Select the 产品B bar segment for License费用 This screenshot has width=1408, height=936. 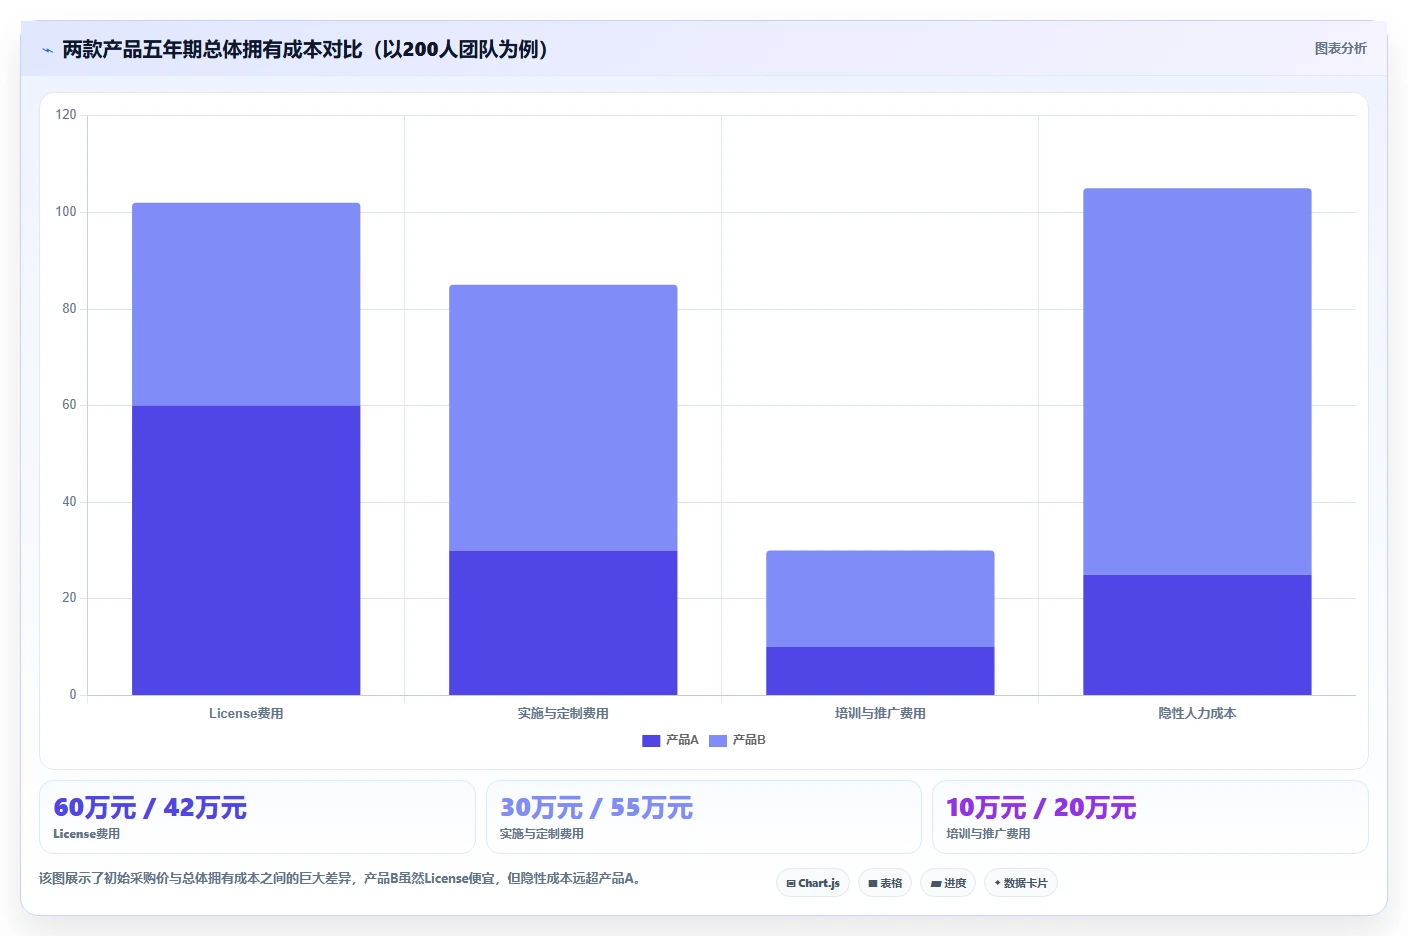coord(246,304)
